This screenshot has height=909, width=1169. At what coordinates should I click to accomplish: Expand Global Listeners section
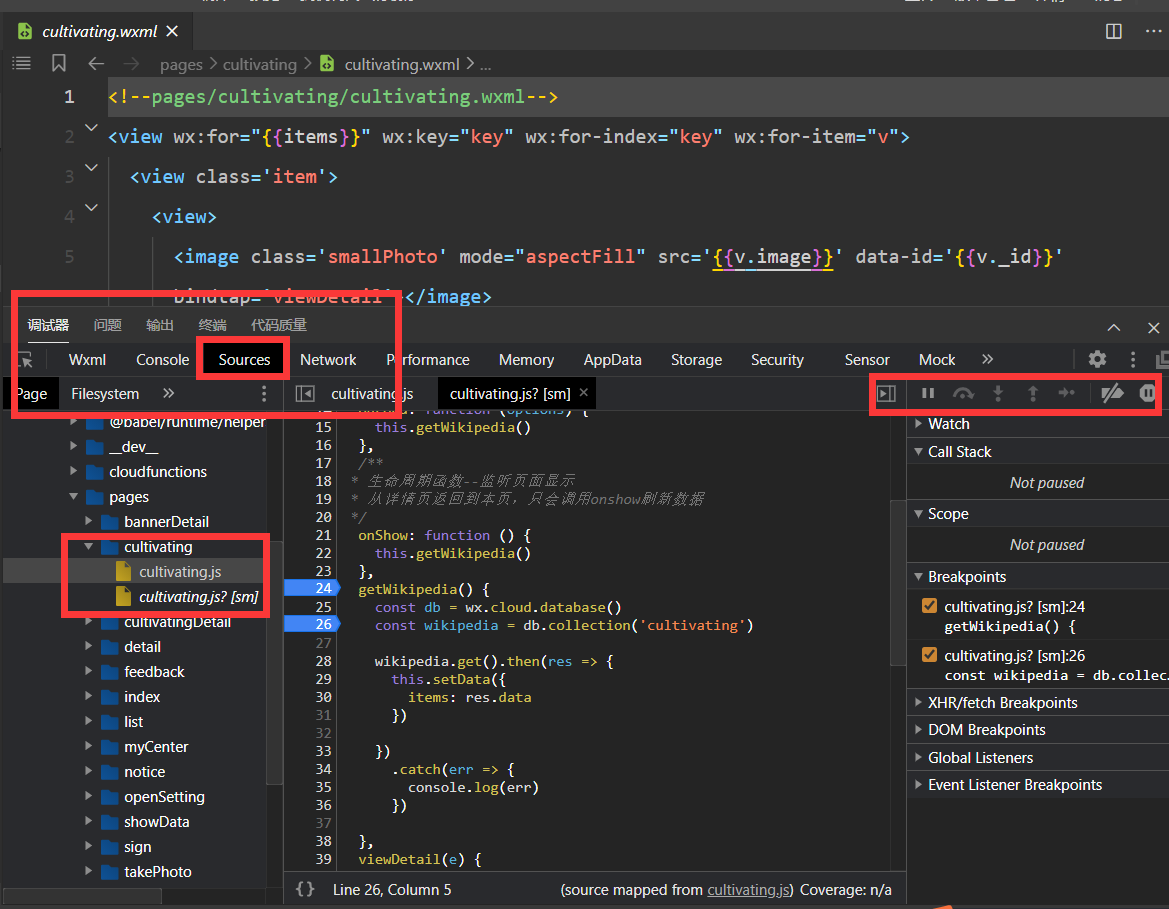pos(918,758)
